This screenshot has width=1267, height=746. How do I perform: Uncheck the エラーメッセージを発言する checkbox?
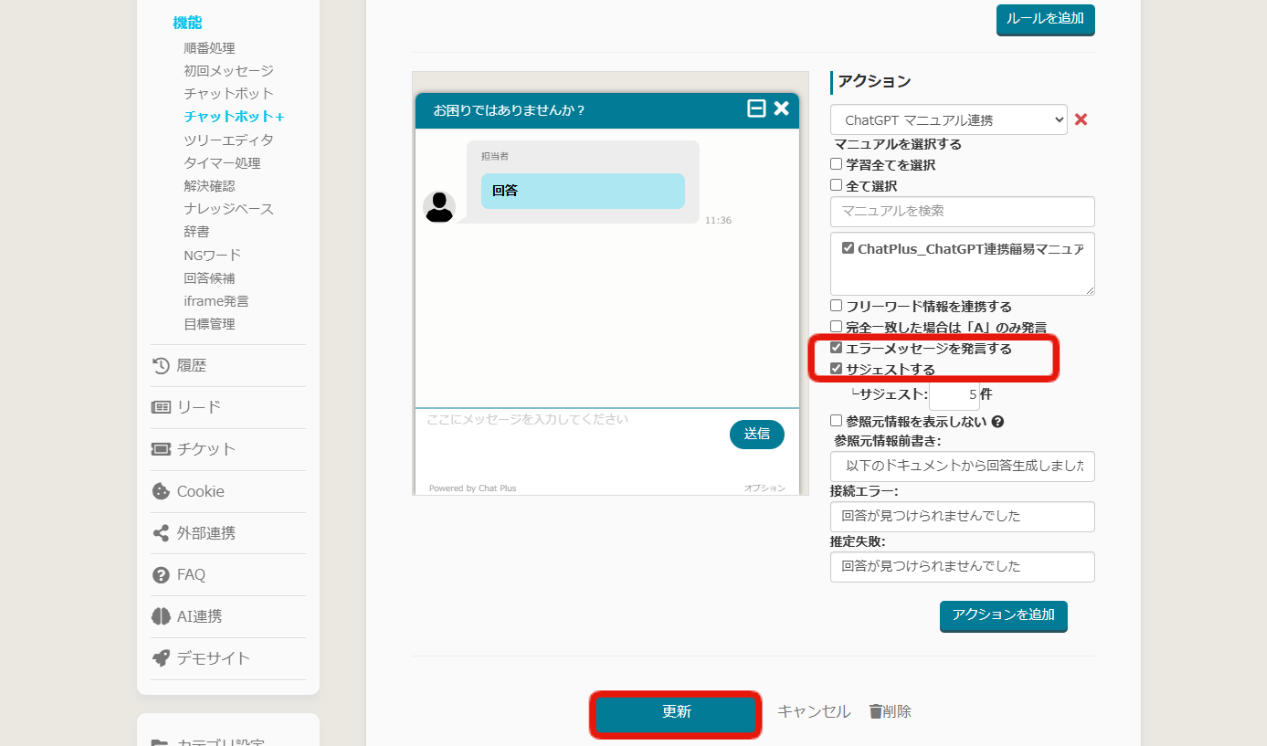836,348
